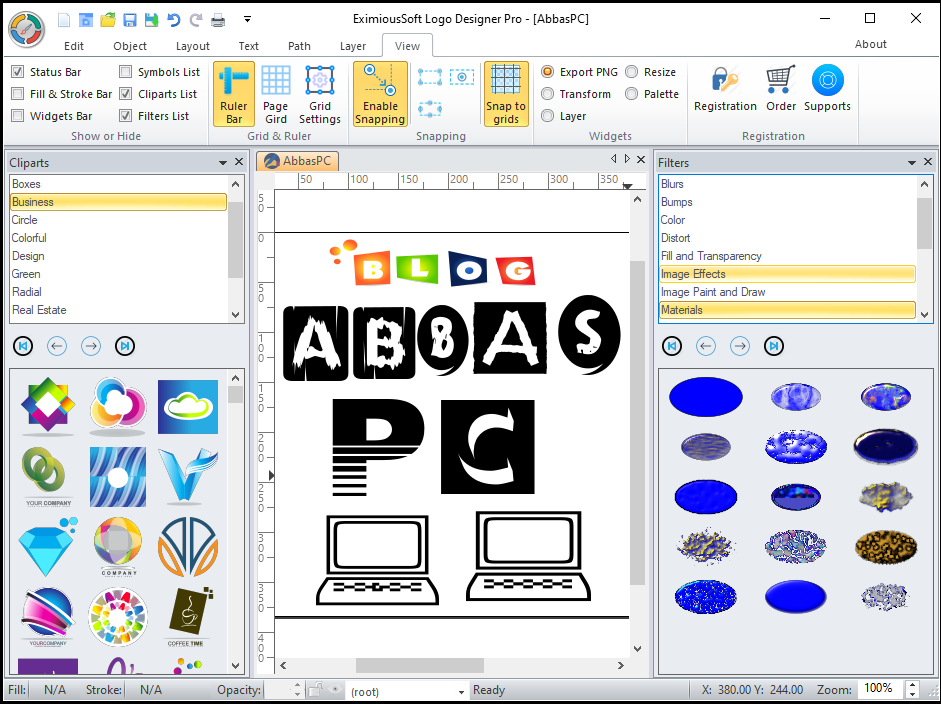The image size is (941, 704).
Task: Toggle the Page Gird button
Action: point(275,94)
